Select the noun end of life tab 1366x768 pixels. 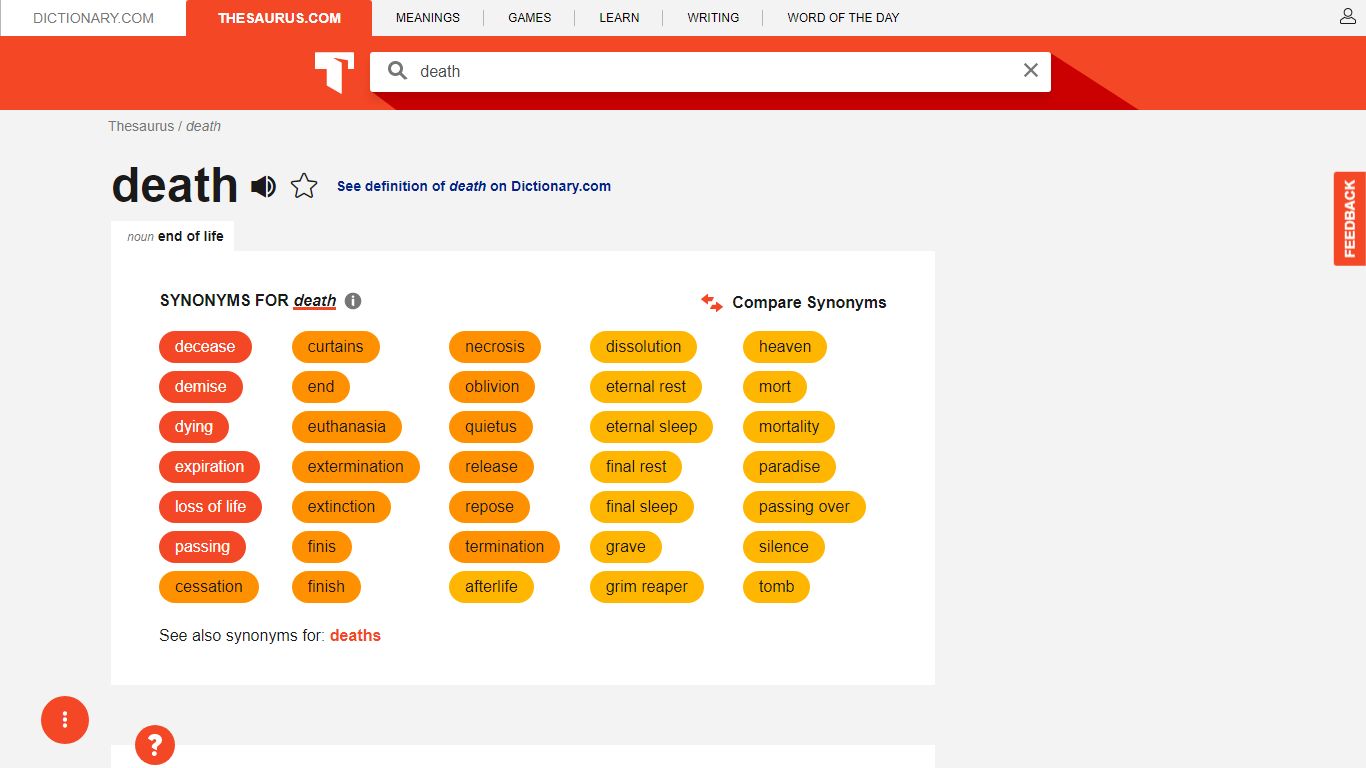[175, 236]
